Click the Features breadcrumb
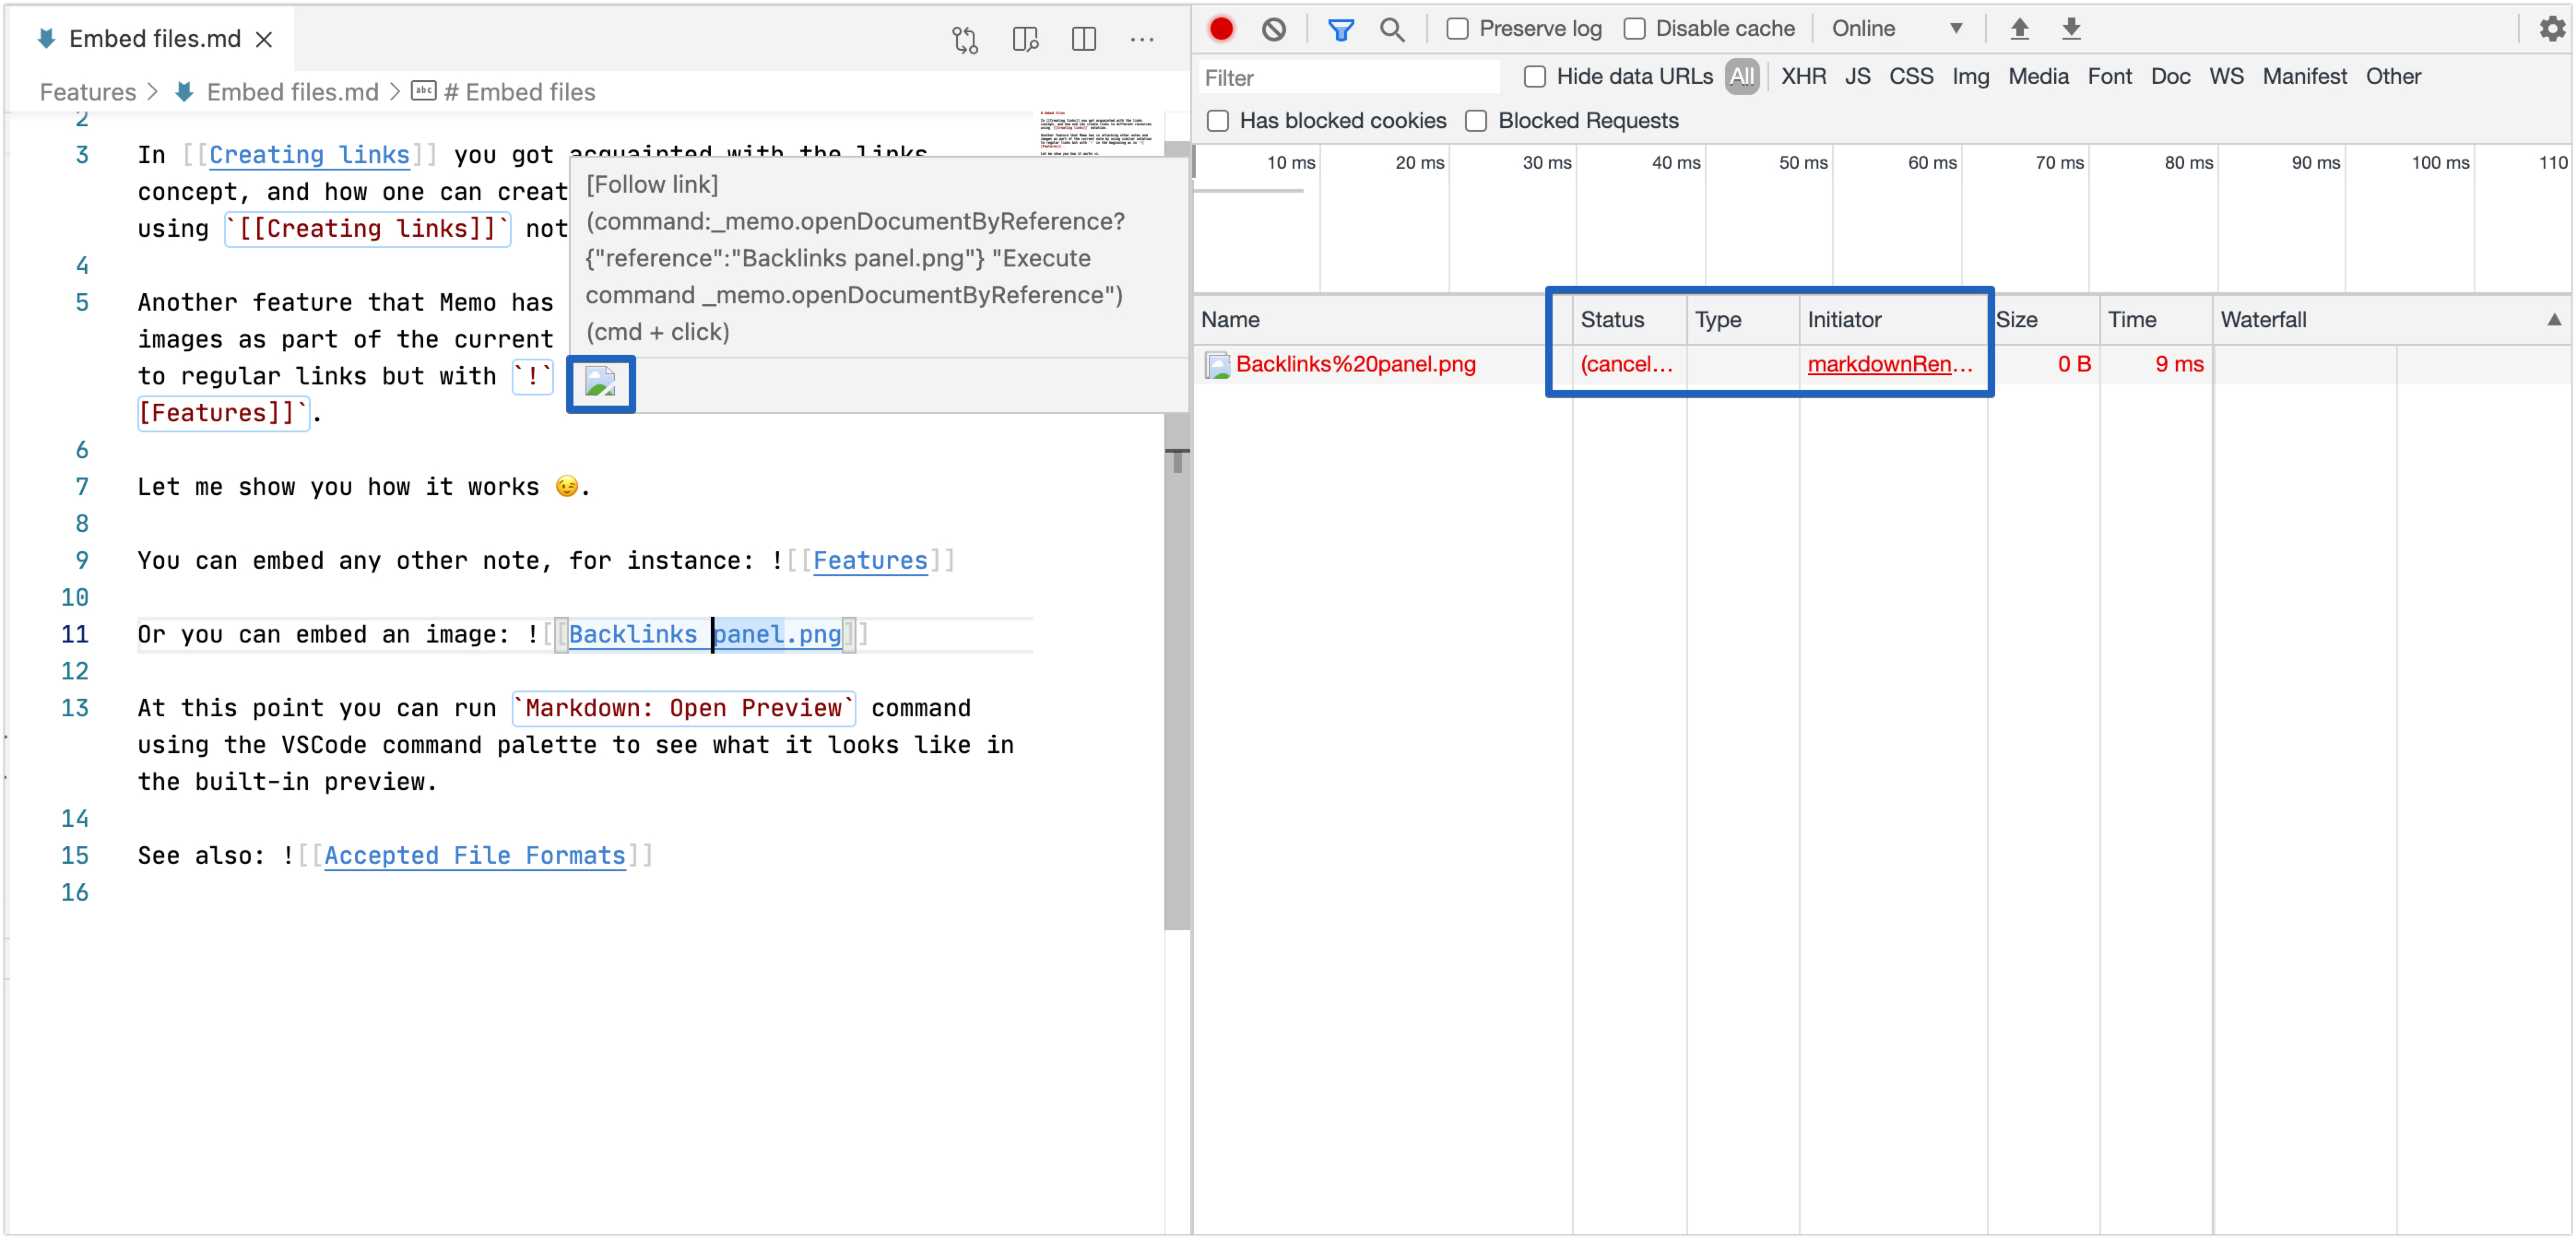2576x1239 pixels. click(x=87, y=92)
